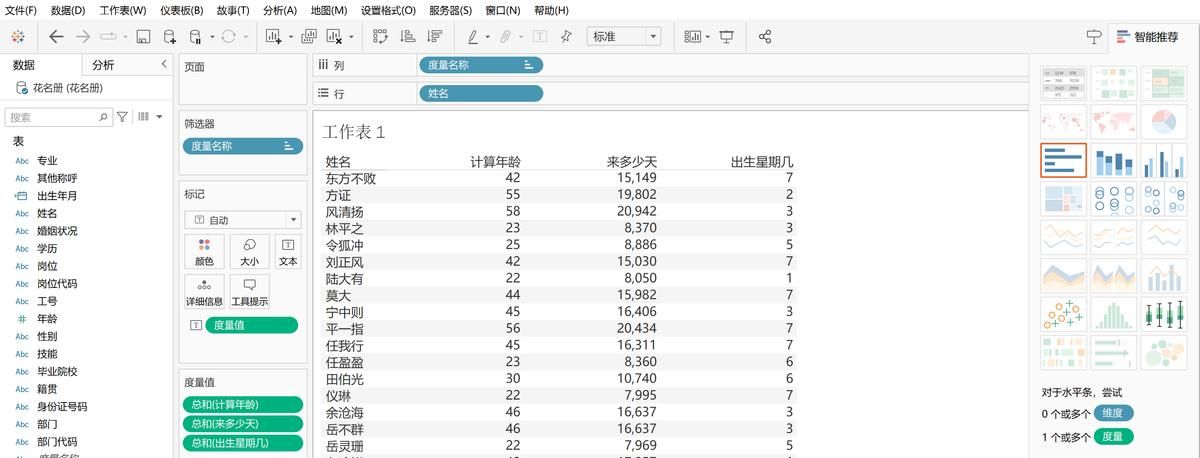Click the 度量值 pill on marks card

[251, 325]
